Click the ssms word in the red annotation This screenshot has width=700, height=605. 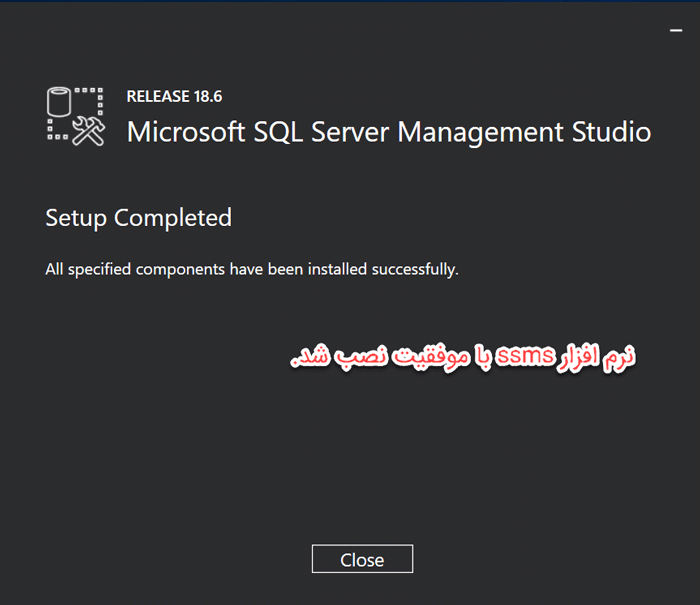(525, 356)
